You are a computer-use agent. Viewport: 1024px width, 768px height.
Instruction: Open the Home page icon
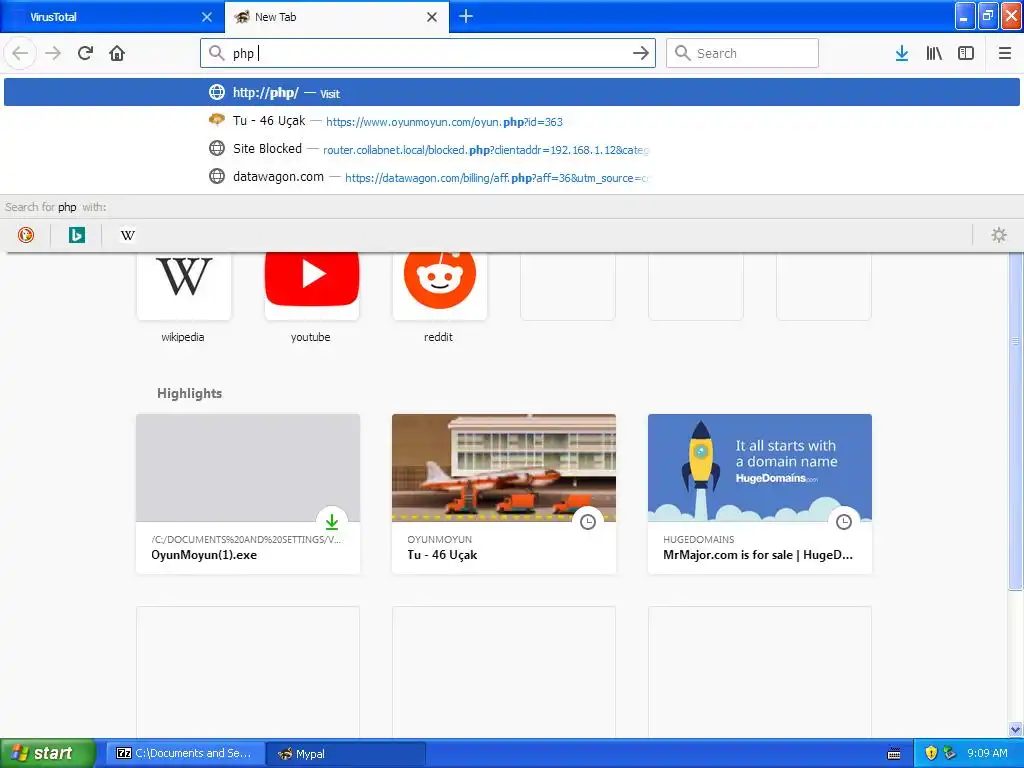pyautogui.click(x=117, y=53)
